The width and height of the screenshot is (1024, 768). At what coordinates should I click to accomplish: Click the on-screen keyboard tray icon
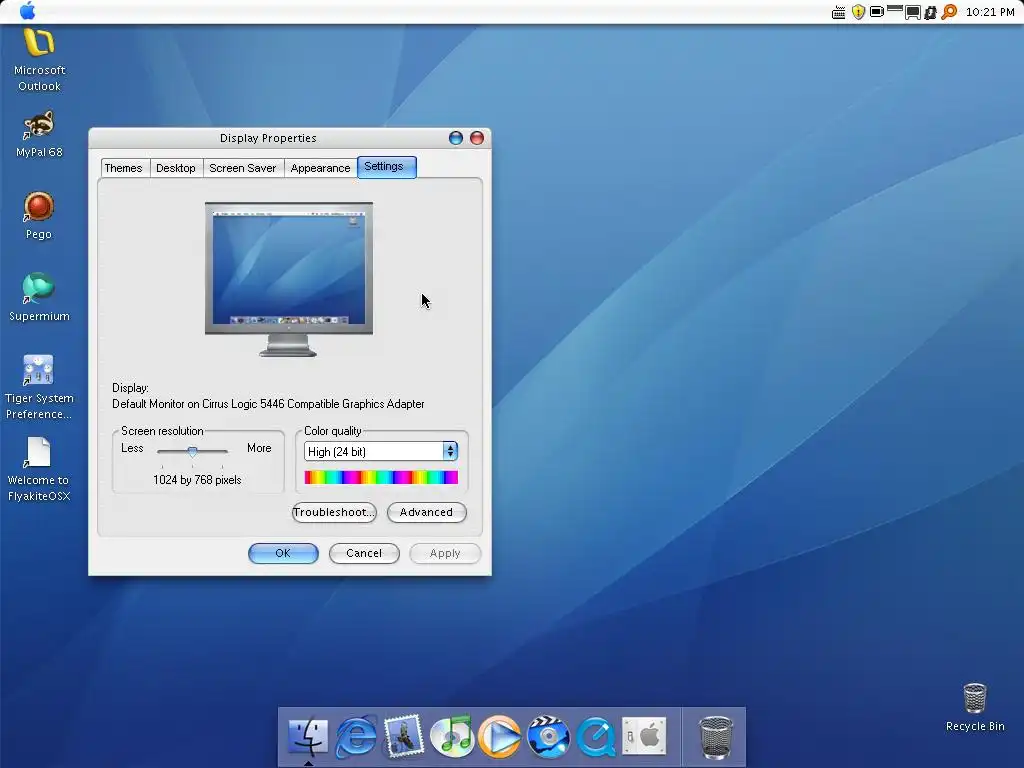(839, 12)
